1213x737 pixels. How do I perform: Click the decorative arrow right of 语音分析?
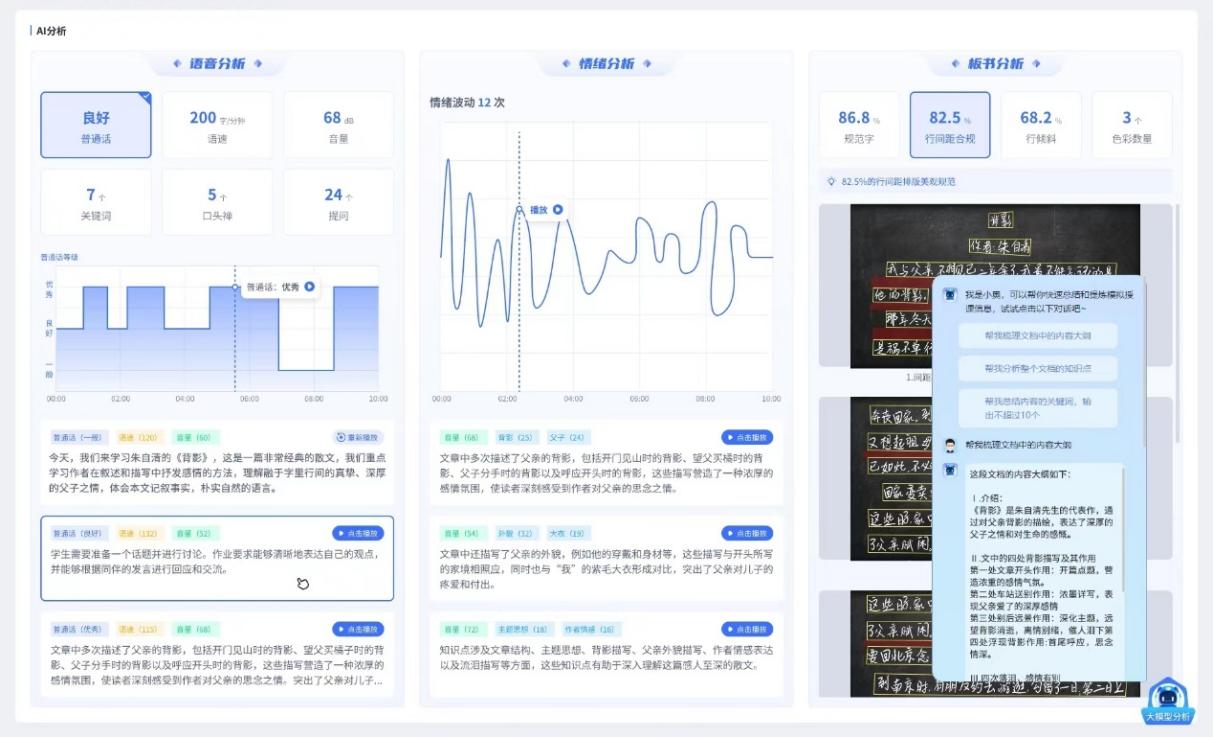pyautogui.click(x=258, y=64)
